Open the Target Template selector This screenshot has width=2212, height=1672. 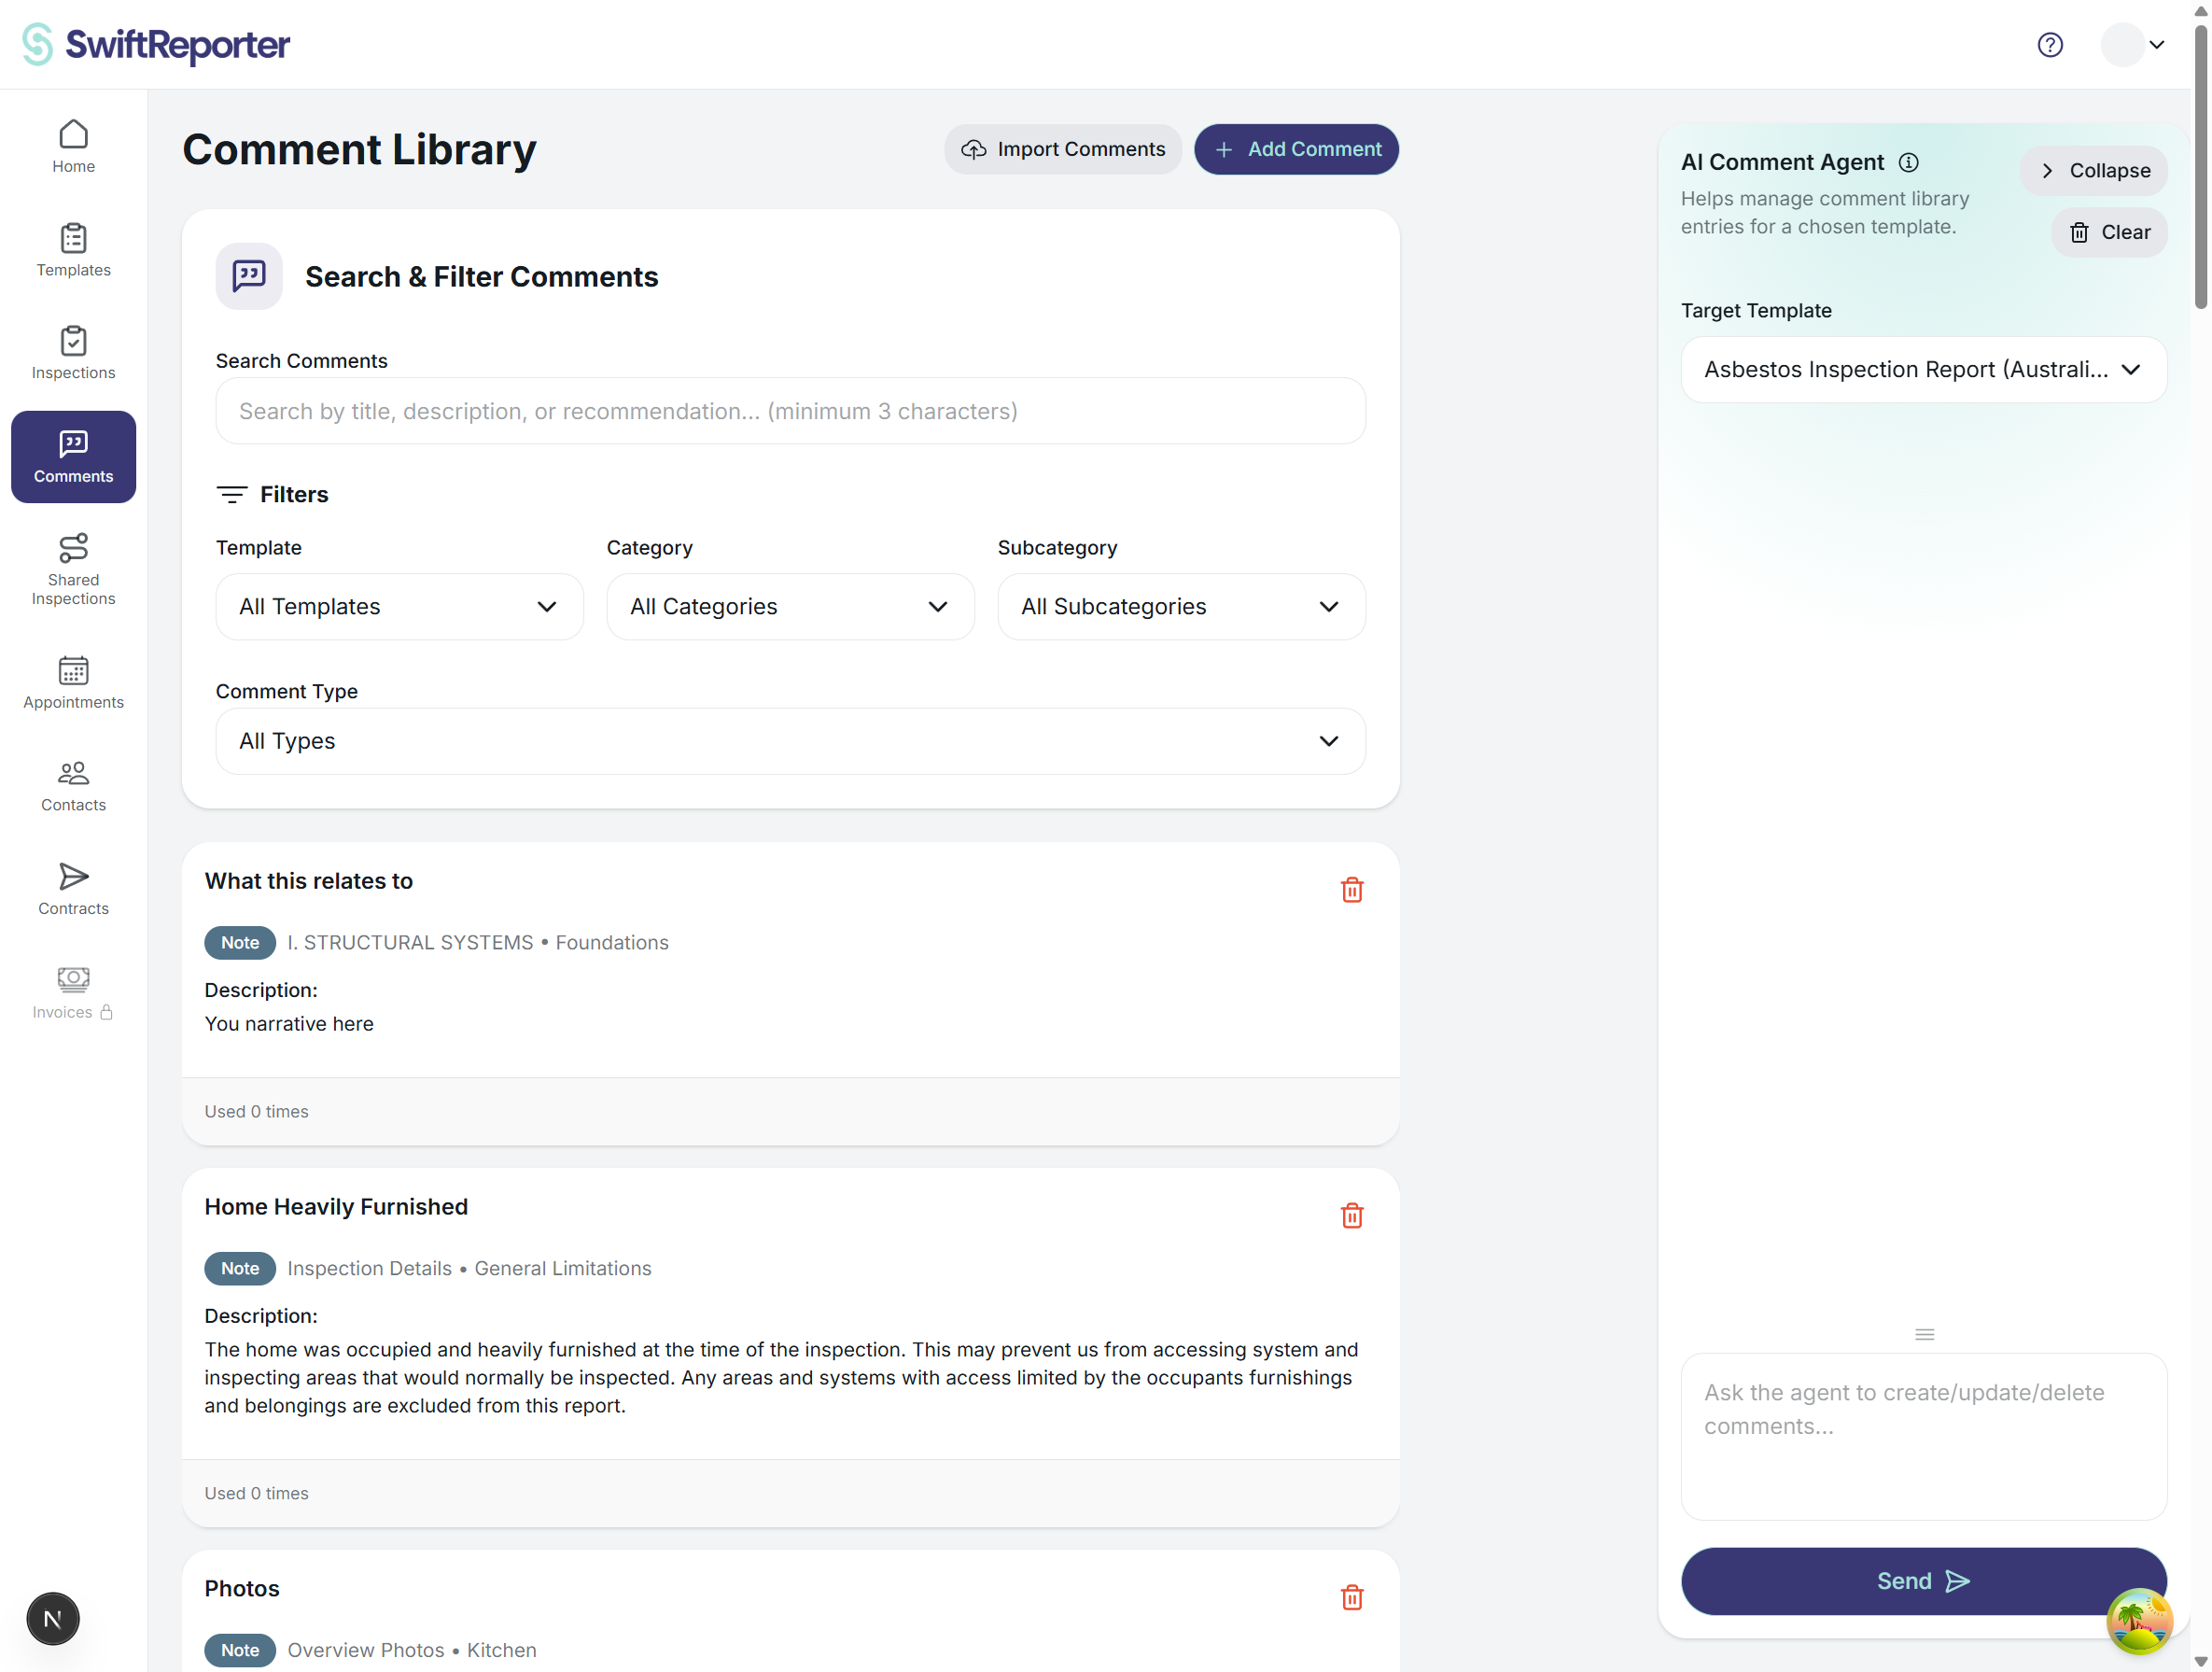click(1922, 369)
